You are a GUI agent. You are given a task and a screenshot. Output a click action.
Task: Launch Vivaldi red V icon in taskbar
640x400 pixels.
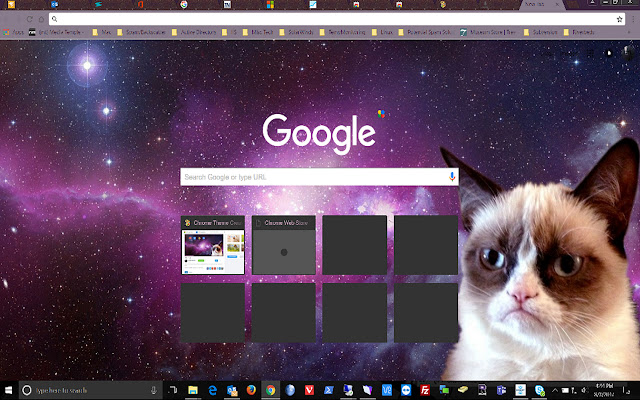click(309, 391)
